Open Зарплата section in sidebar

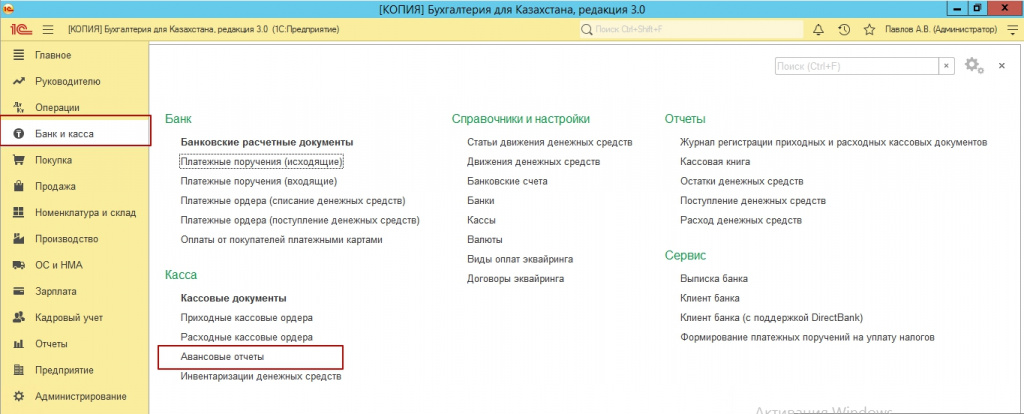point(56,291)
